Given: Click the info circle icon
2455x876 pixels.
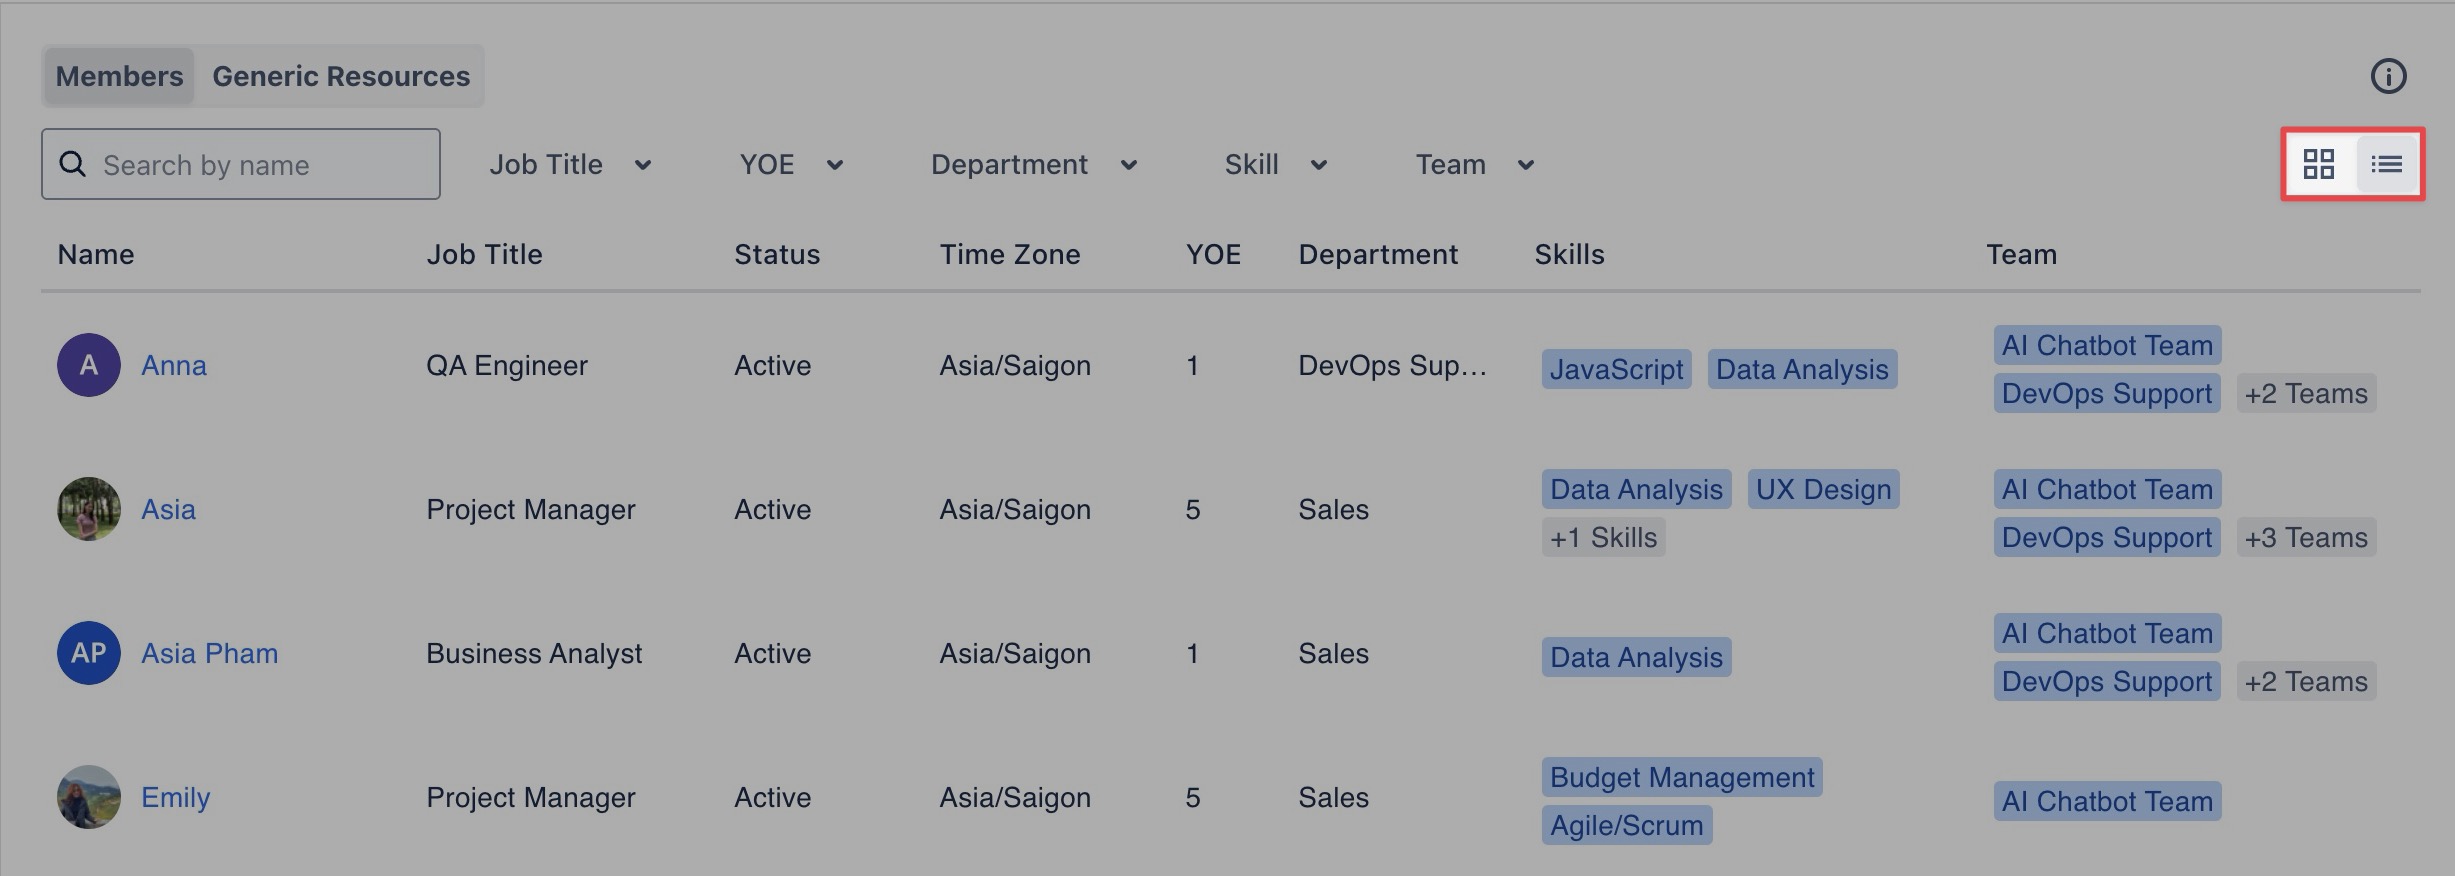Looking at the screenshot, I should click(x=2388, y=76).
